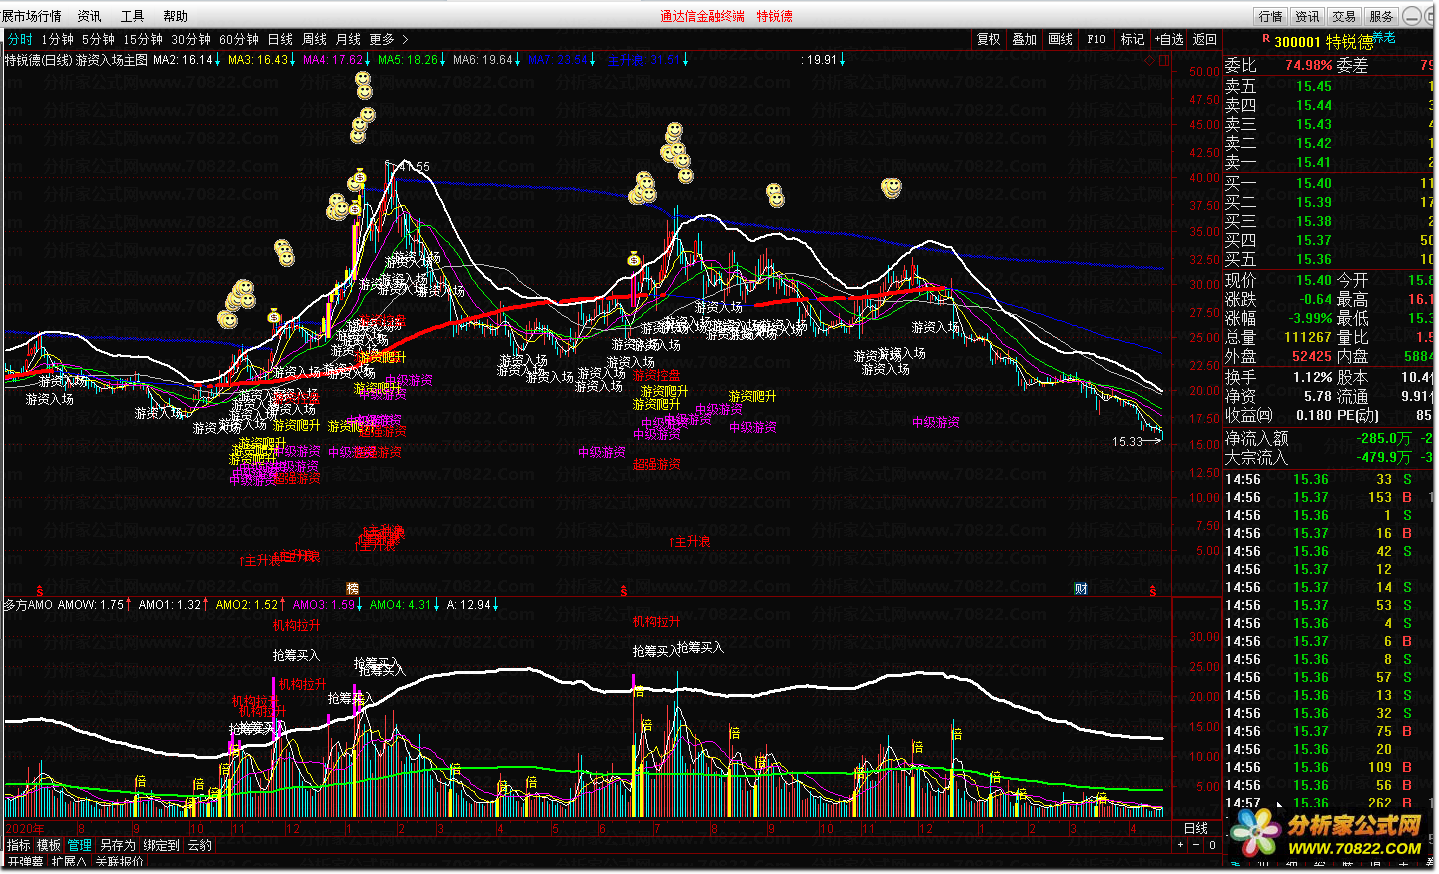Select the 1分钟 period tab
Screen dimensions: 1439x874
[57, 39]
